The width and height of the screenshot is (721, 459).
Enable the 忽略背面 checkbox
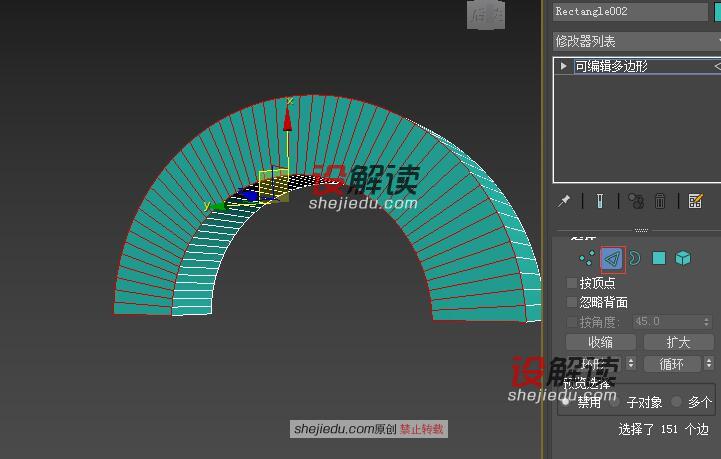point(573,302)
